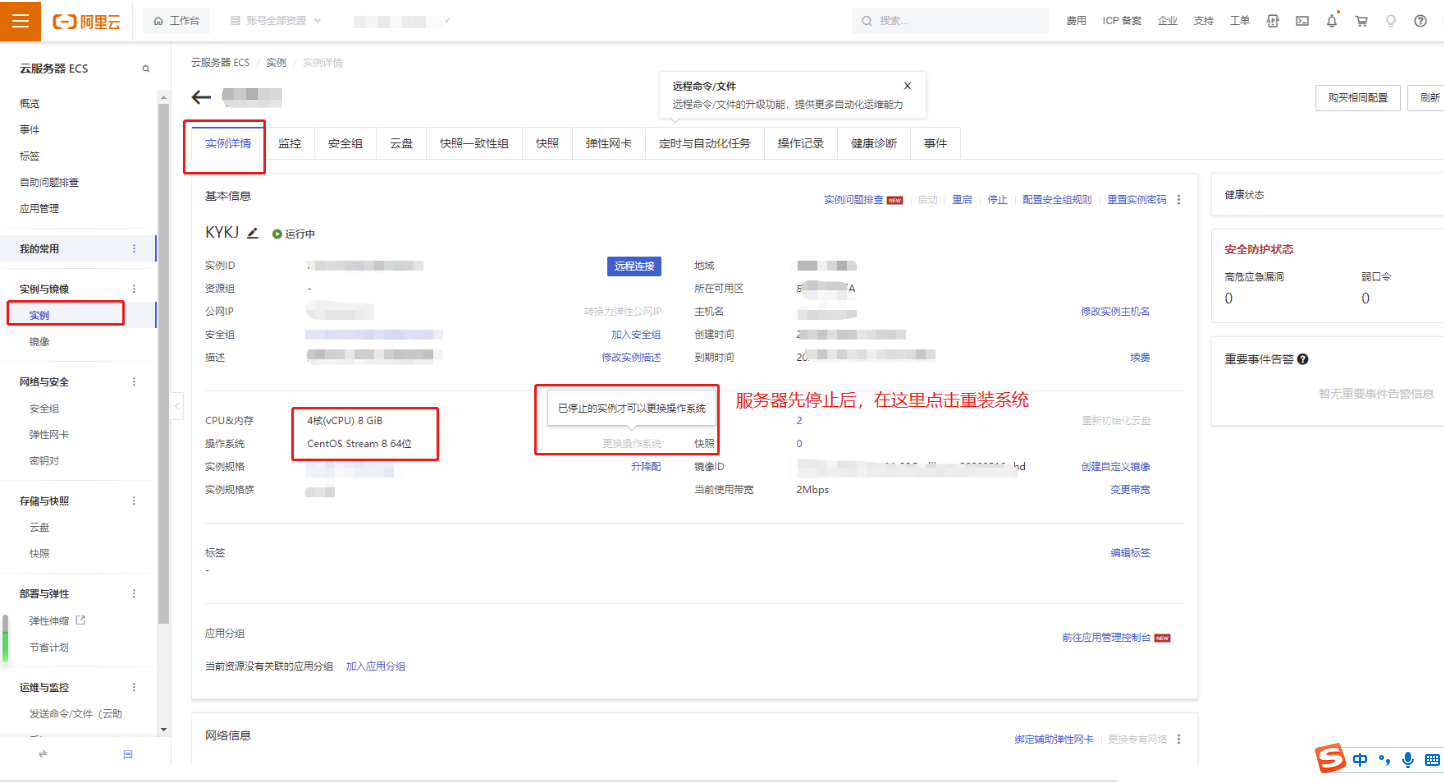The width and height of the screenshot is (1444, 782).
Task: Click help icon beside 重要事件告警
Action: [1303, 359]
